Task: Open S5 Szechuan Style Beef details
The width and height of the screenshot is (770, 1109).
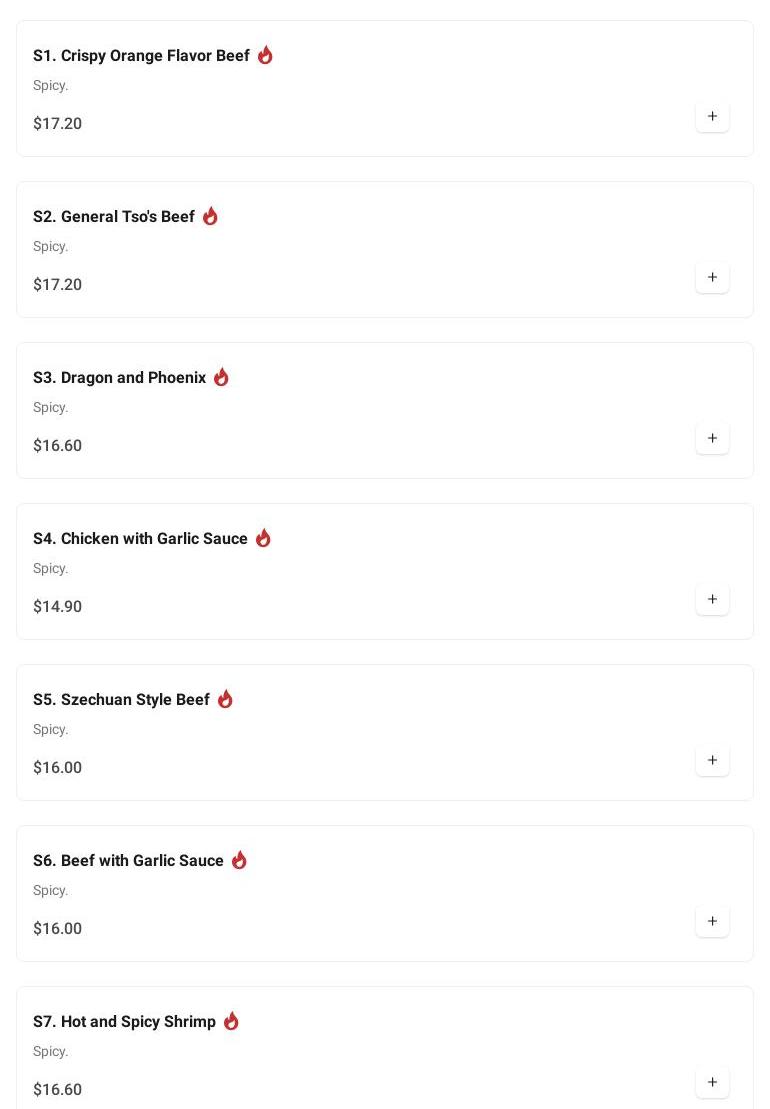Action: coord(121,700)
